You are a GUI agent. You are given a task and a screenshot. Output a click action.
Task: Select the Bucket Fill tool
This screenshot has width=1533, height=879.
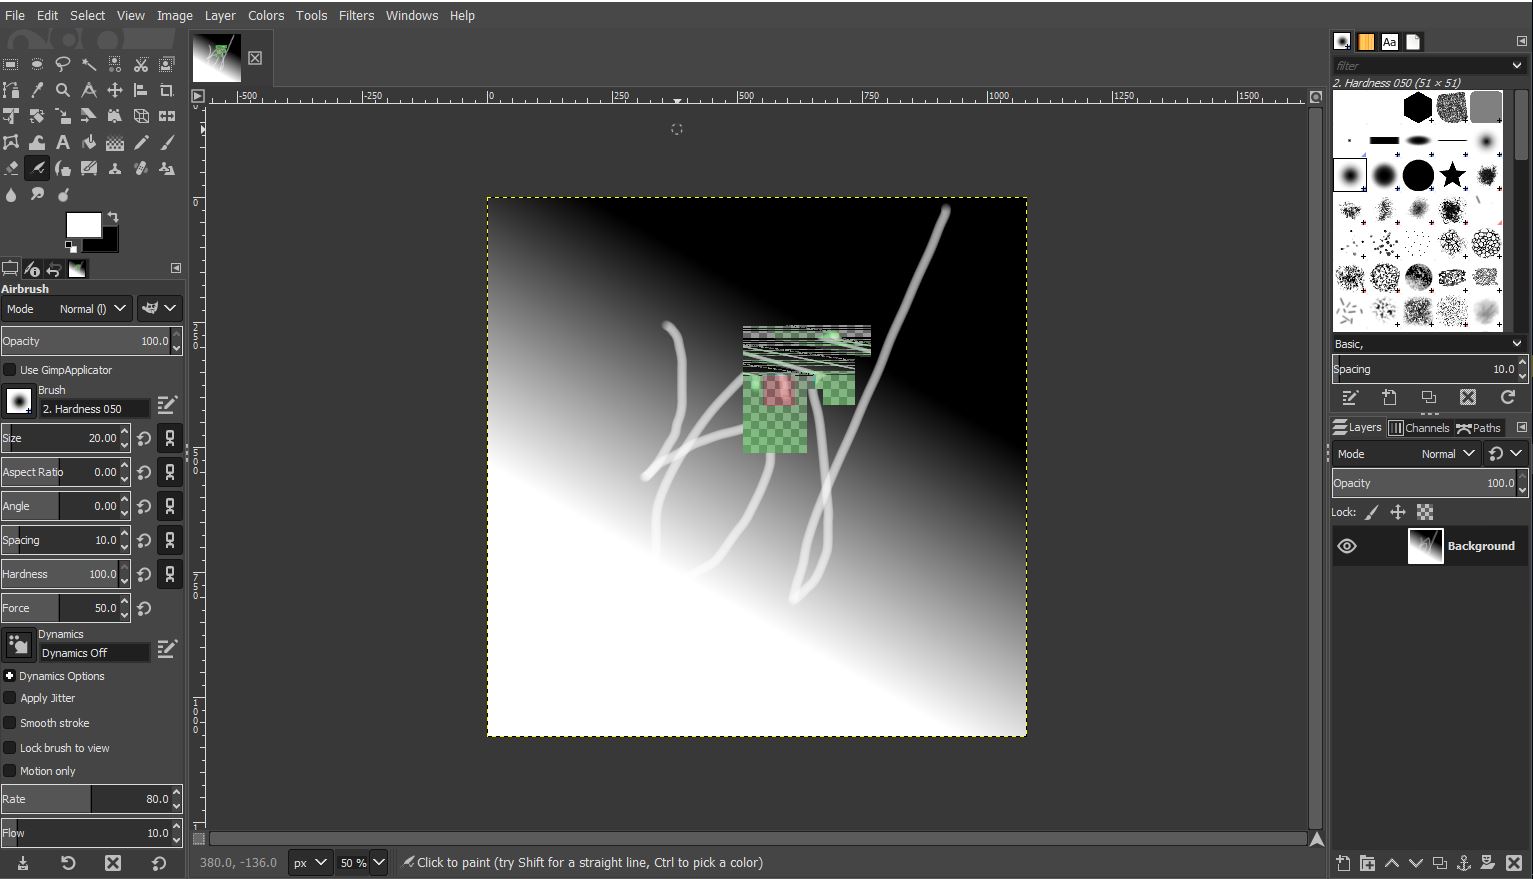point(89,142)
